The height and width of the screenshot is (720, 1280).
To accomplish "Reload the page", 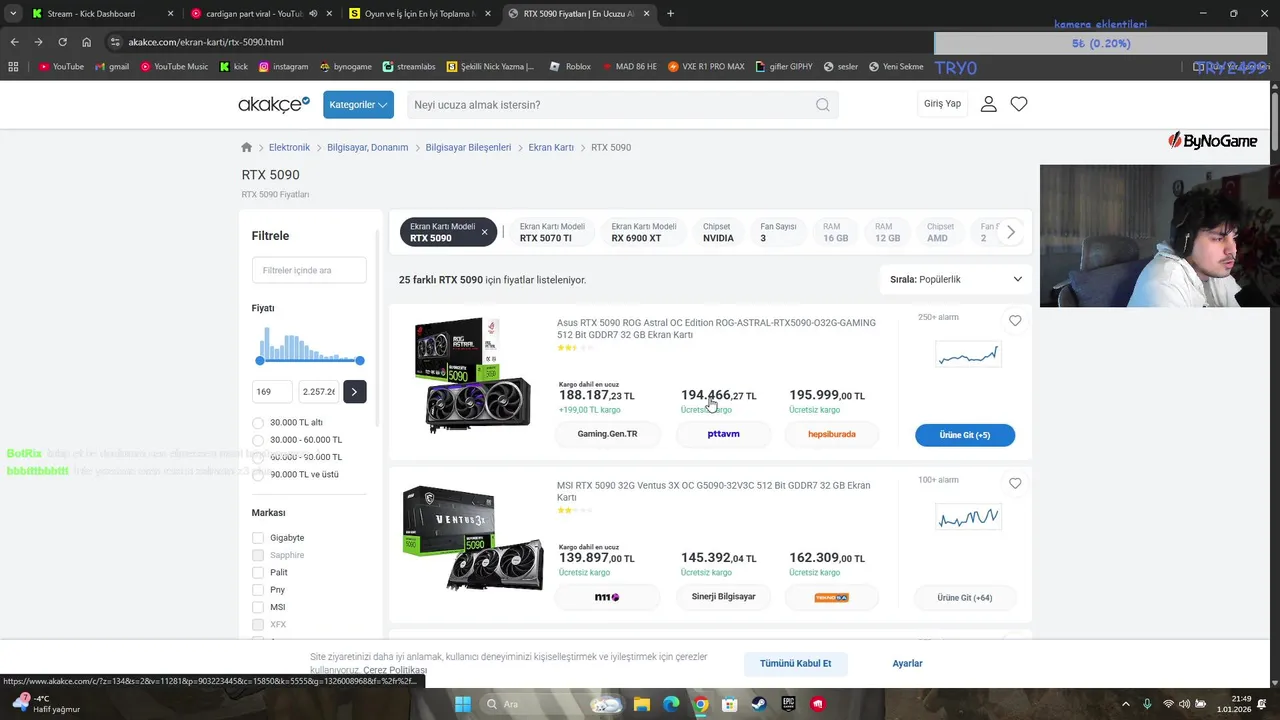I will coord(62,42).
